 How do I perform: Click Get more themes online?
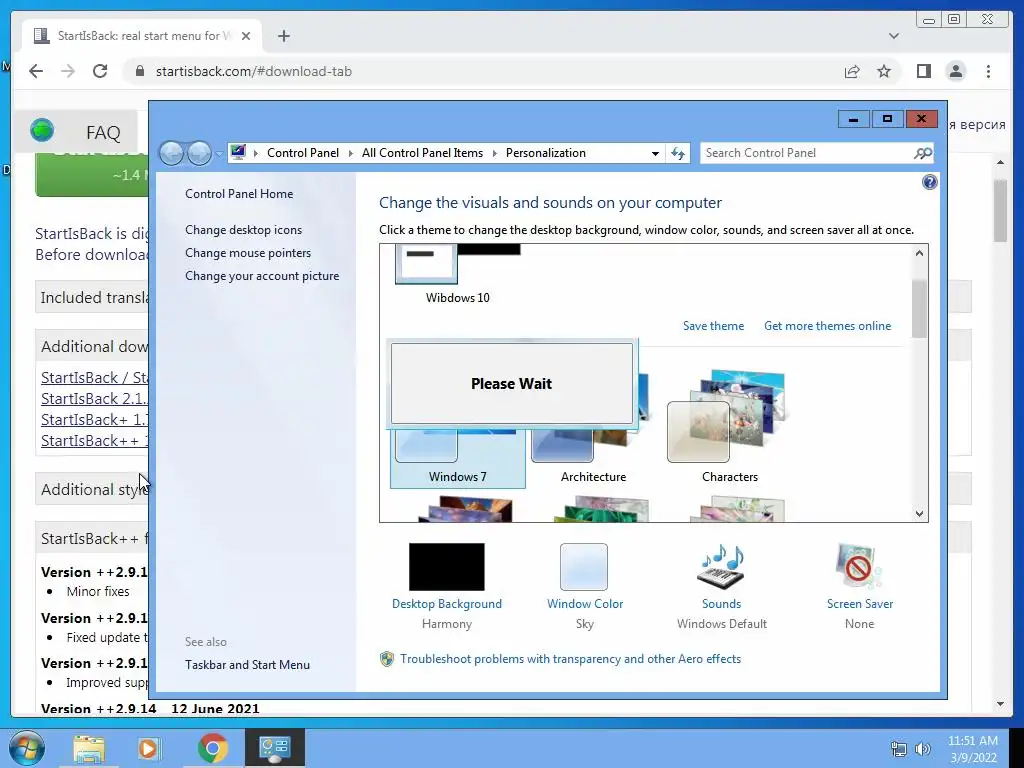coord(827,326)
